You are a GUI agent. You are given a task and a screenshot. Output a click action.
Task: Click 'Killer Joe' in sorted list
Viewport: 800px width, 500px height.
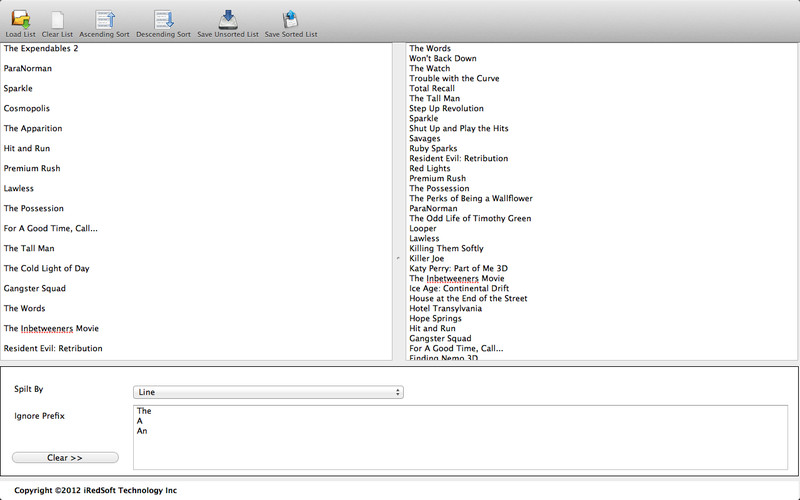tap(427, 258)
